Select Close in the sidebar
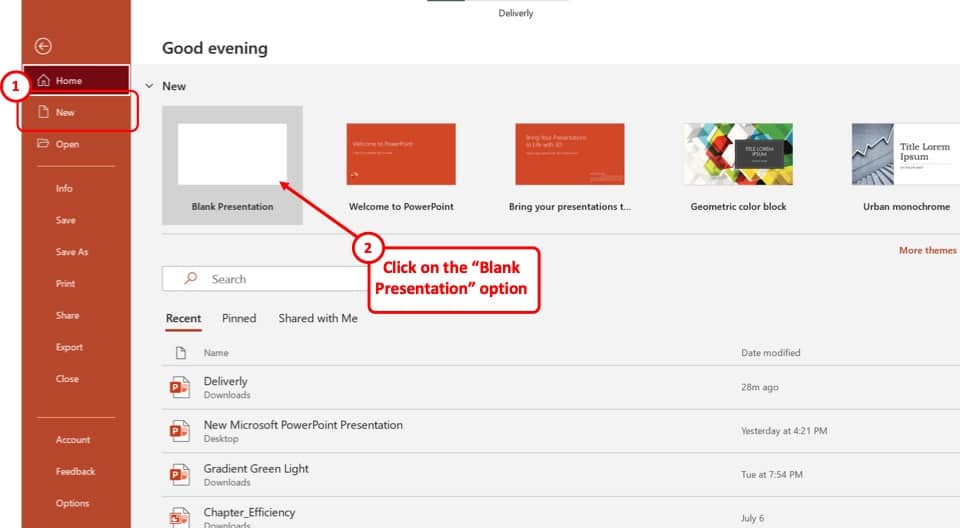 [67, 379]
